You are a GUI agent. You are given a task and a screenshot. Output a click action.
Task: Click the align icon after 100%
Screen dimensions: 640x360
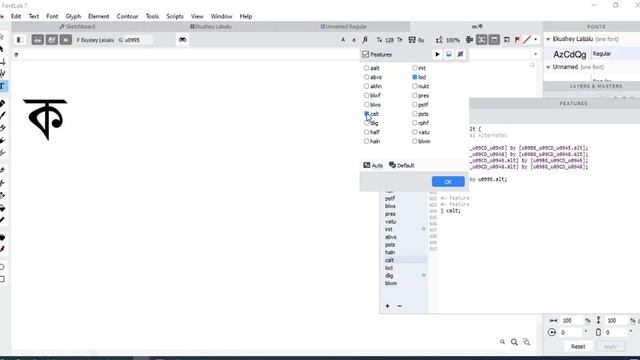469,40
